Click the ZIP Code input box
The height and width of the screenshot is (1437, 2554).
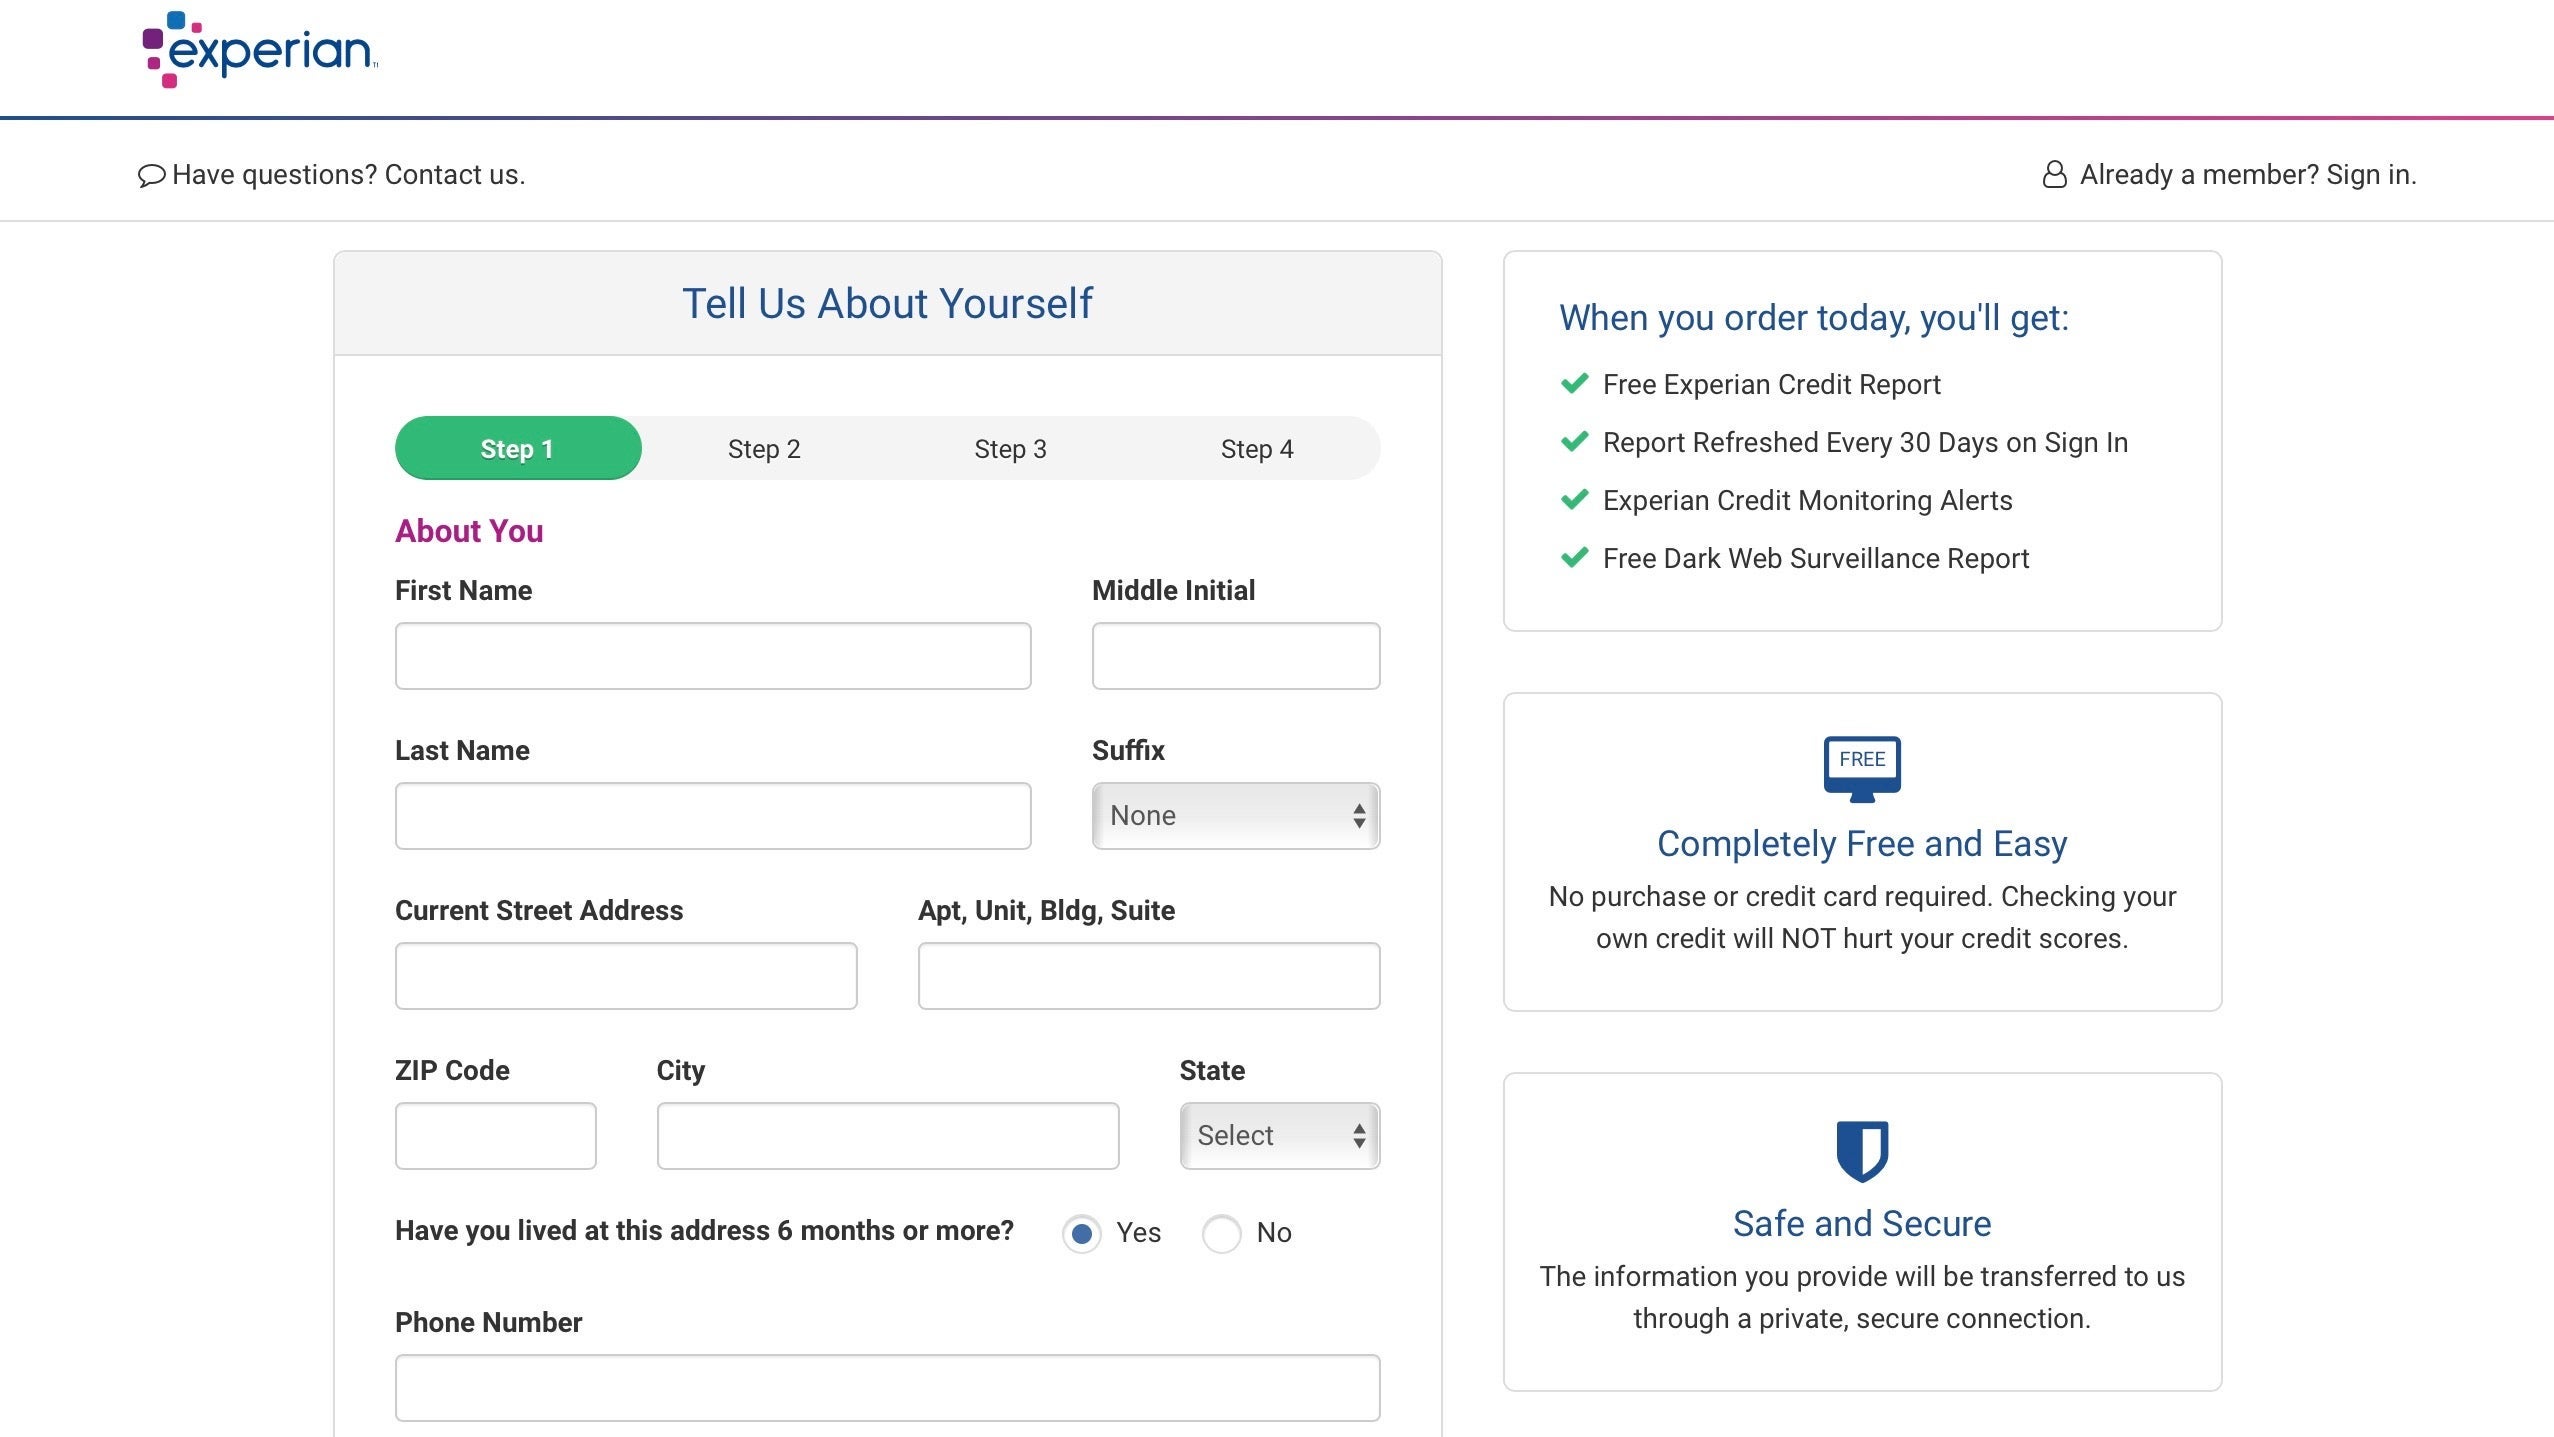tap(495, 1136)
